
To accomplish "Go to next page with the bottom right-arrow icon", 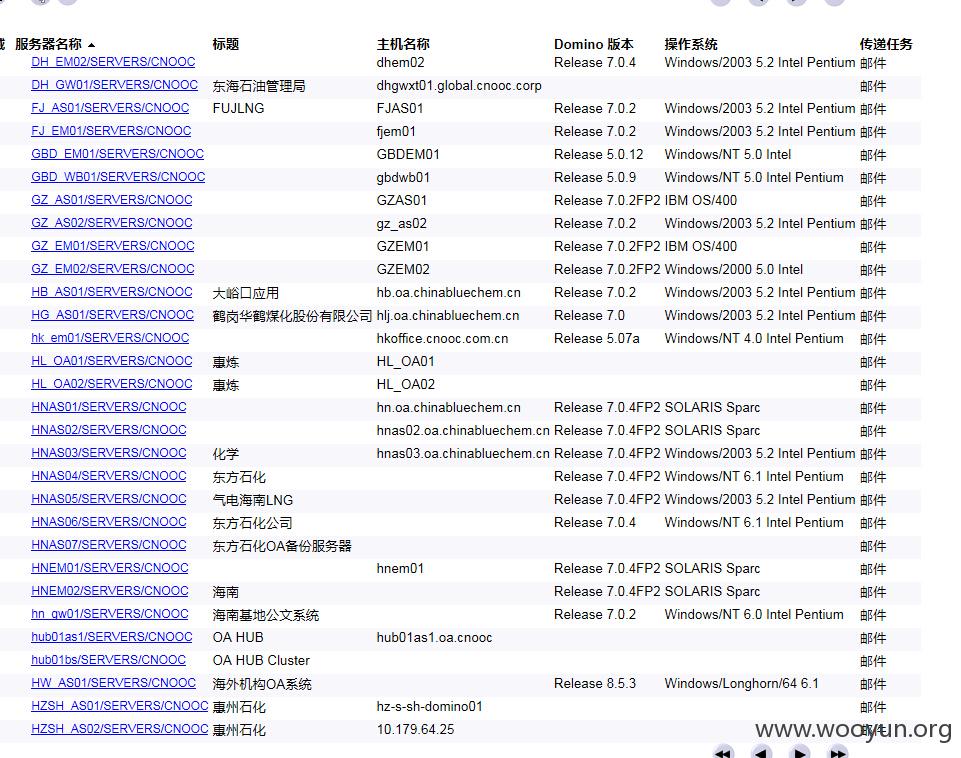I will pos(799,752).
